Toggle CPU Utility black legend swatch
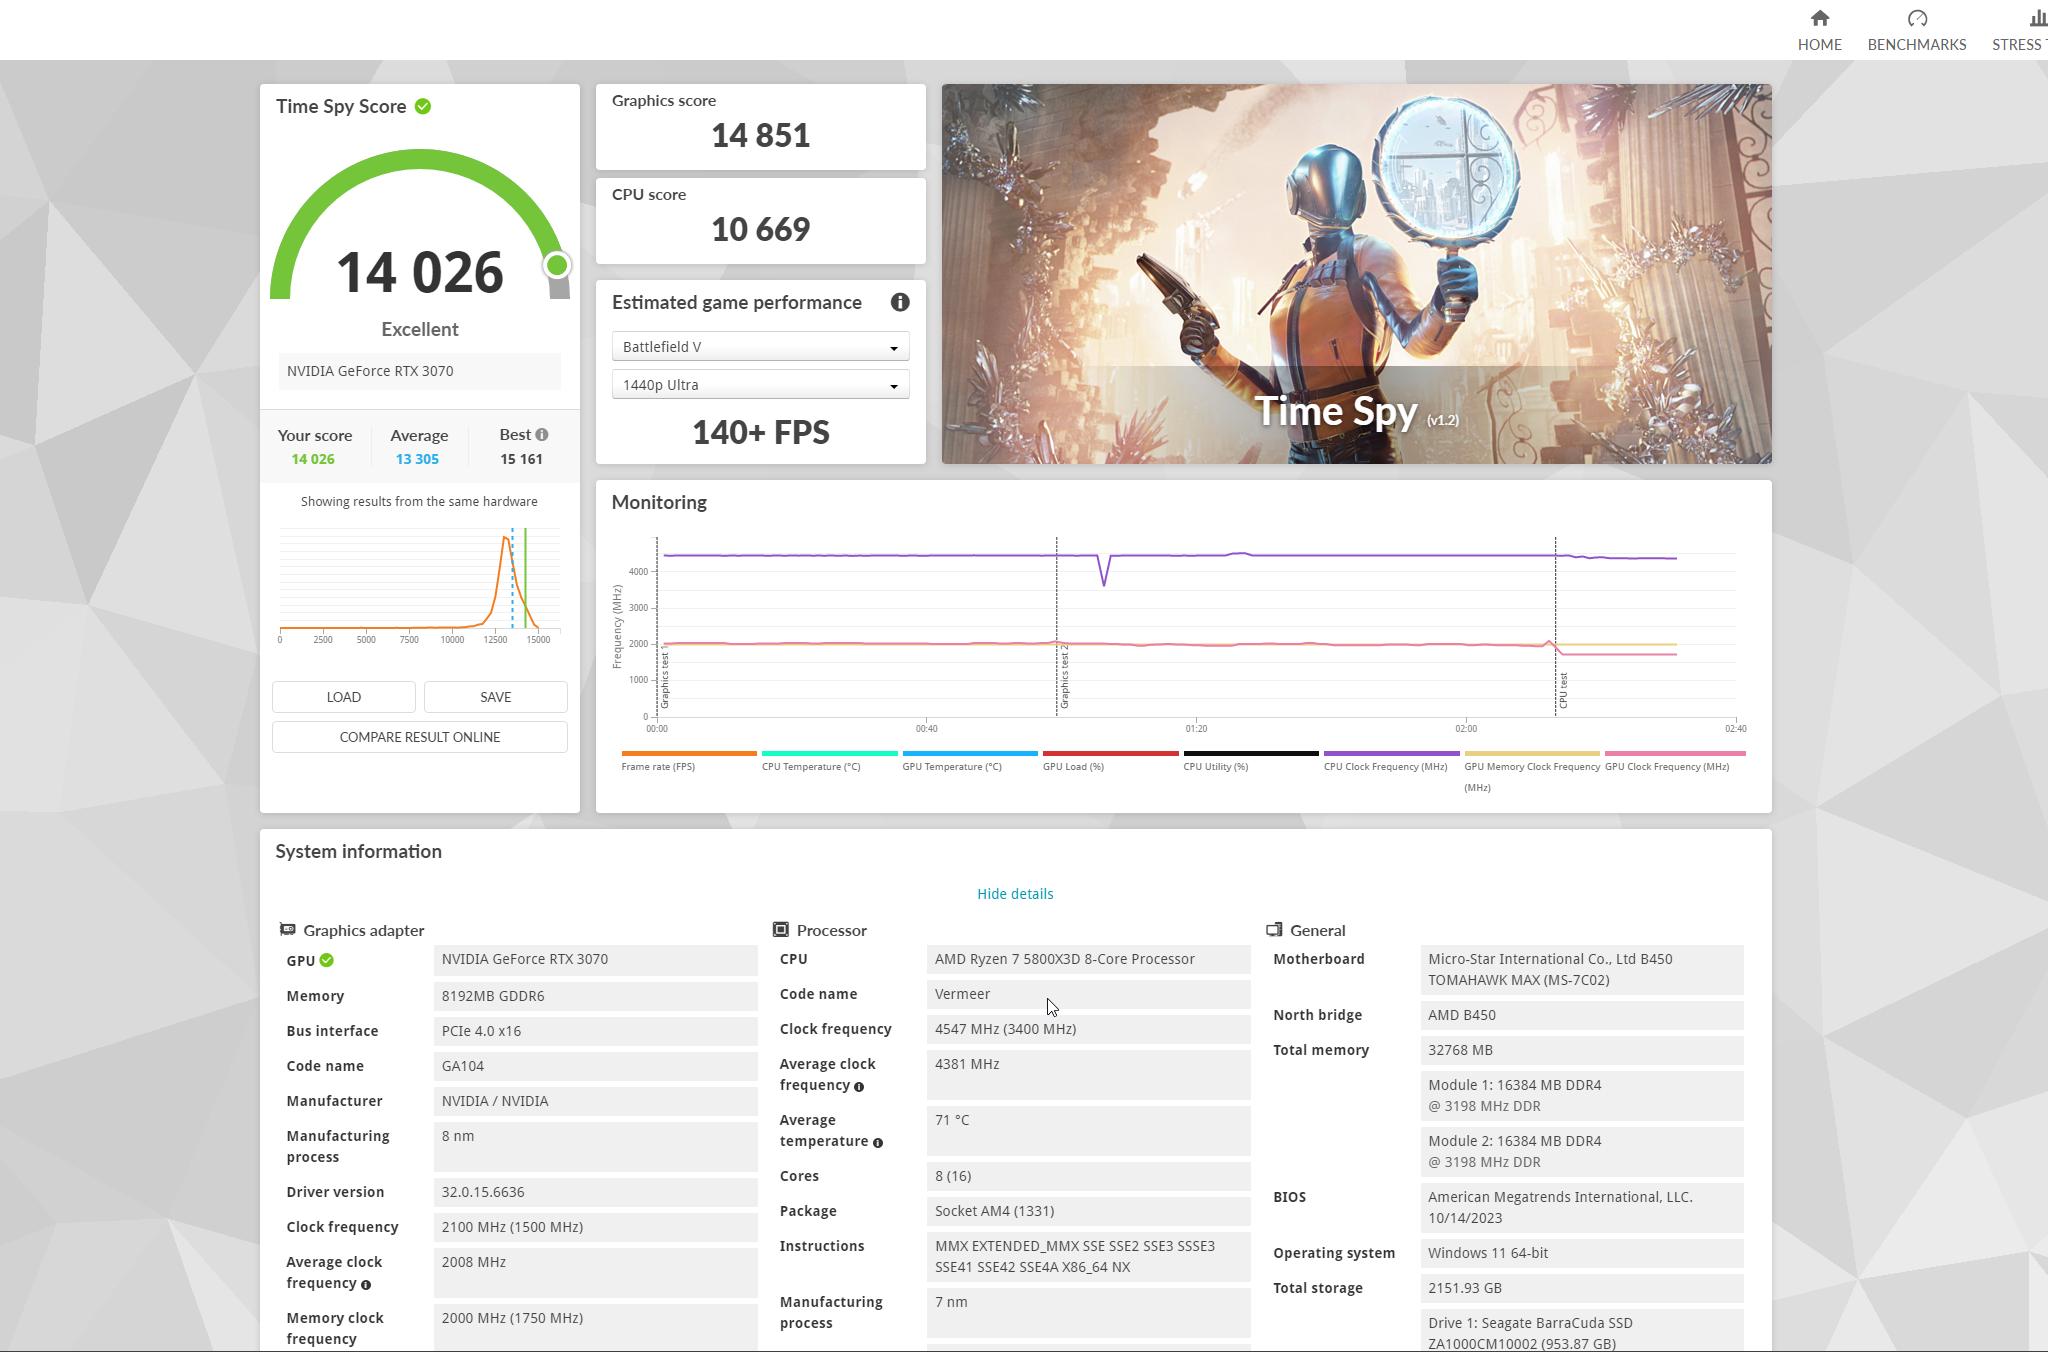Viewport: 2048px width, 1352px height. point(1251,753)
